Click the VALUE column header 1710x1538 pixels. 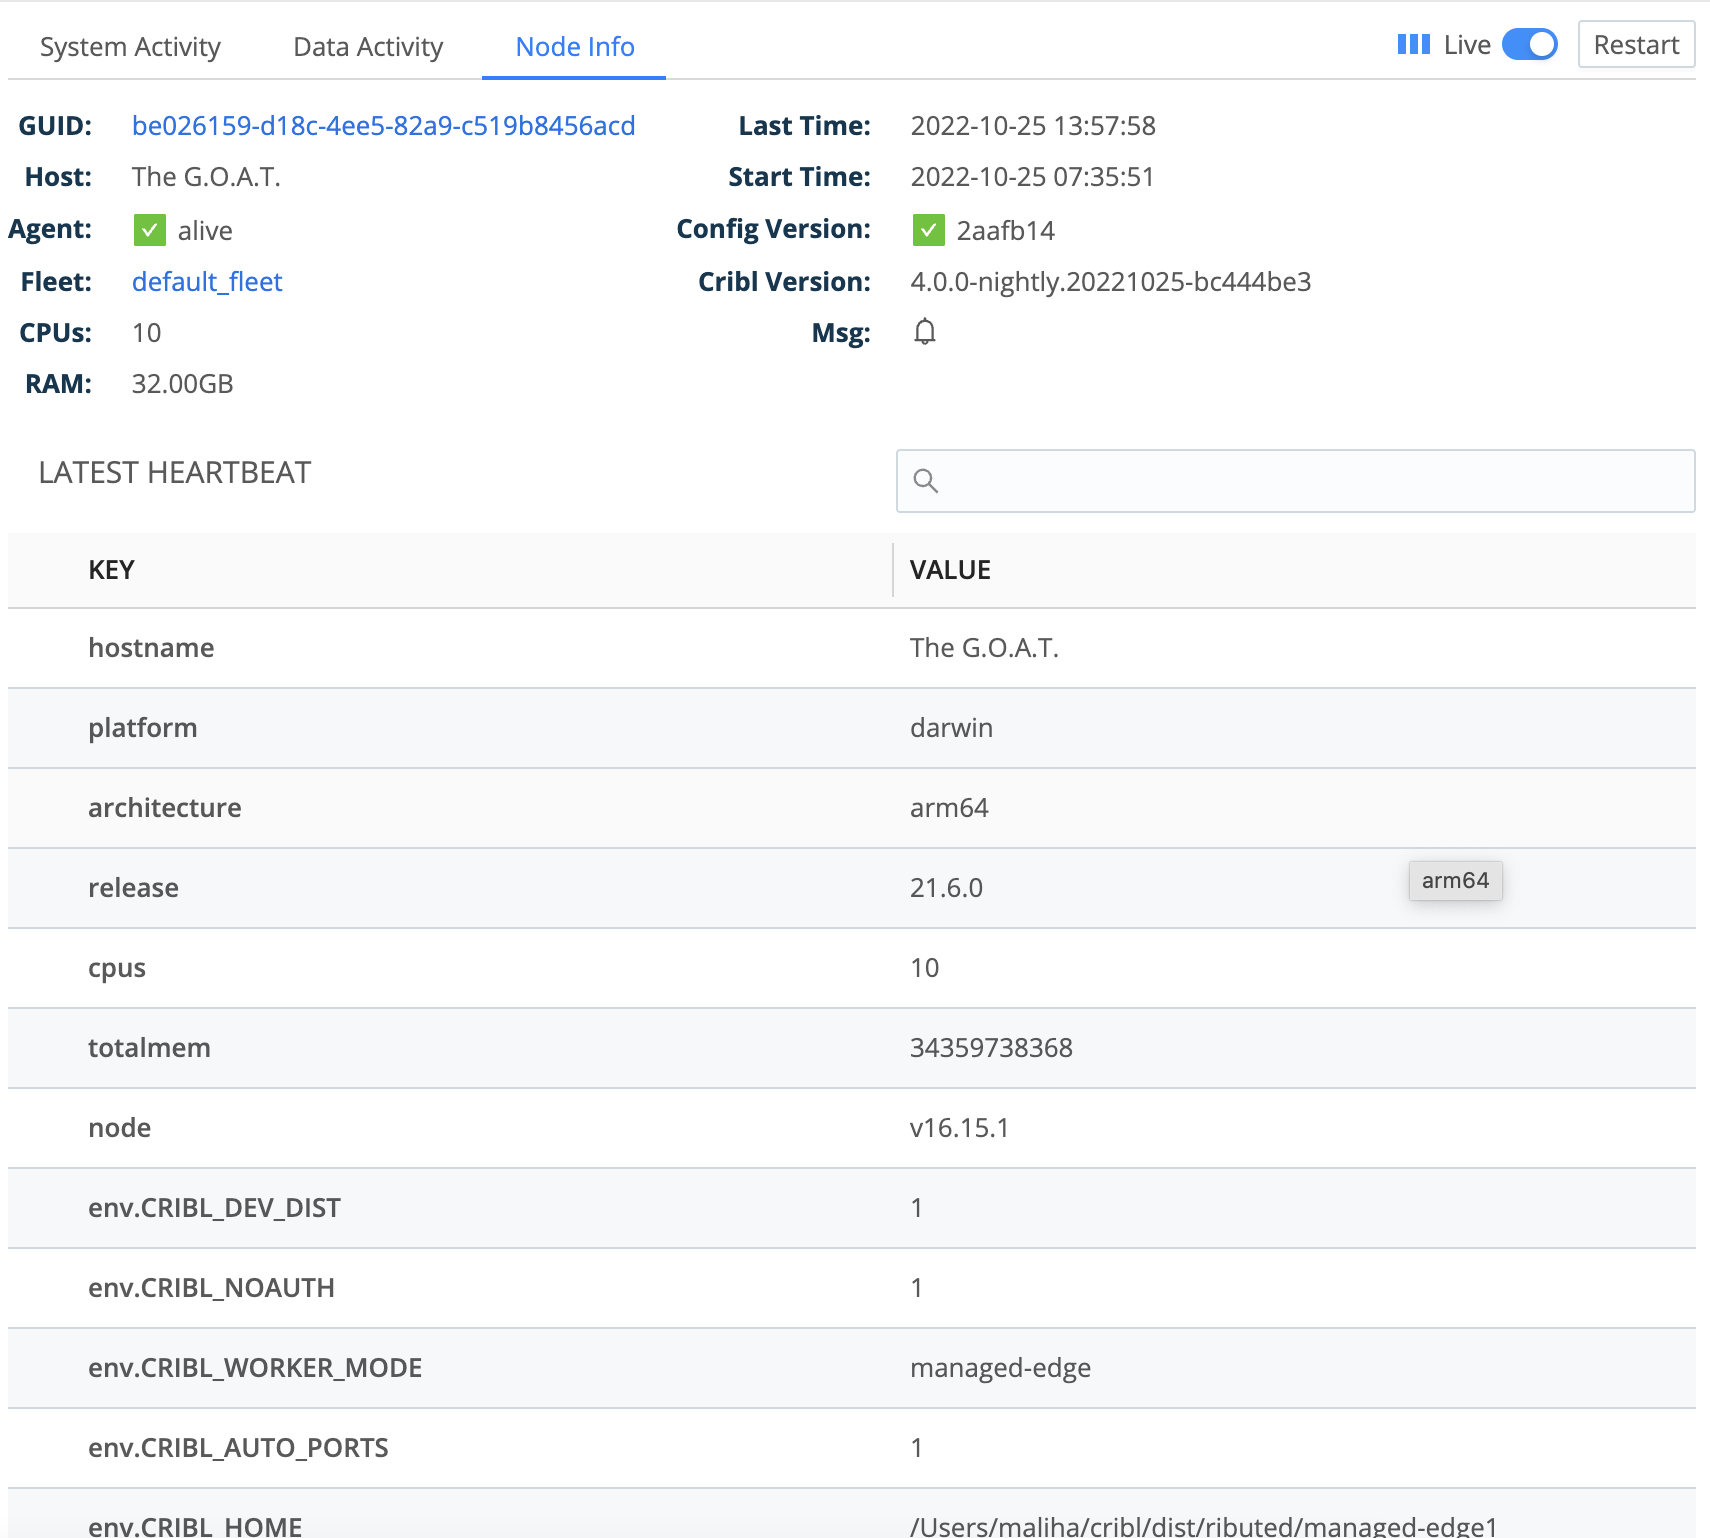point(948,569)
